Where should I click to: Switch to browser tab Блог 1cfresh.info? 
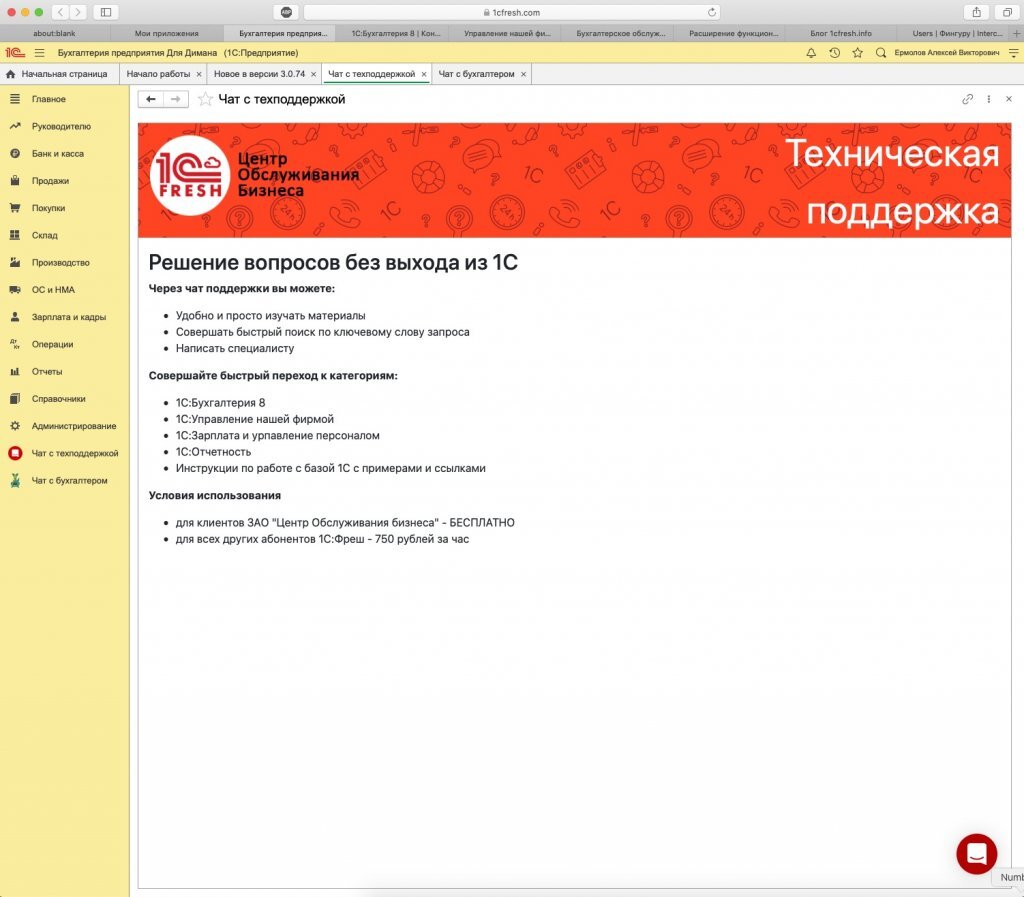pos(840,33)
